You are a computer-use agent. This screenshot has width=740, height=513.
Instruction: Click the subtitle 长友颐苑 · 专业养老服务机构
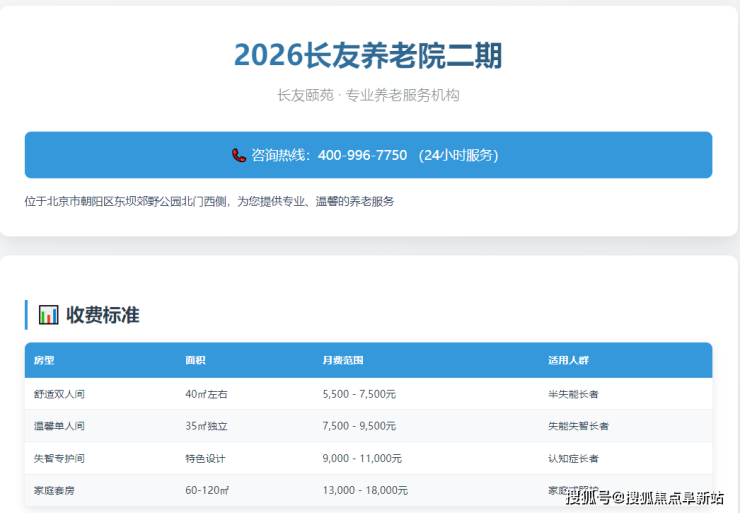coord(368,95)
